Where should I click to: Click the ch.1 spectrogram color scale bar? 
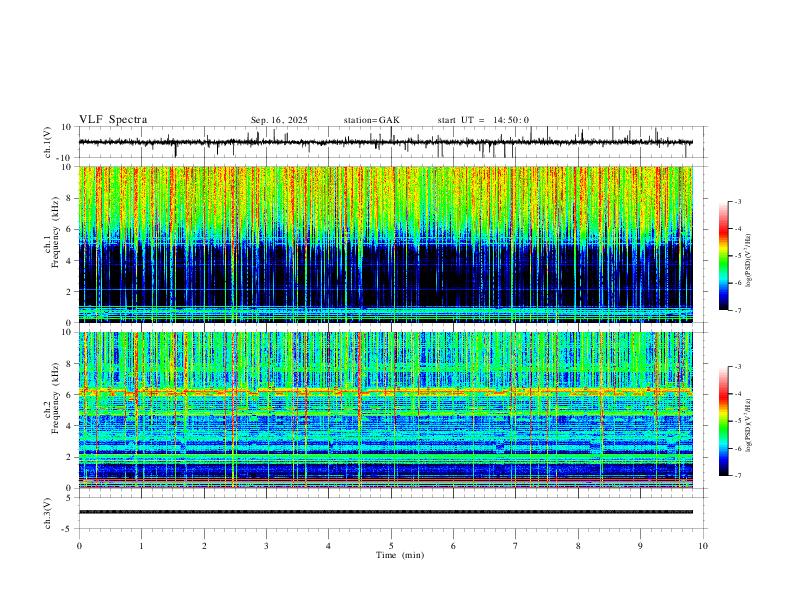[x=723, y=256]
